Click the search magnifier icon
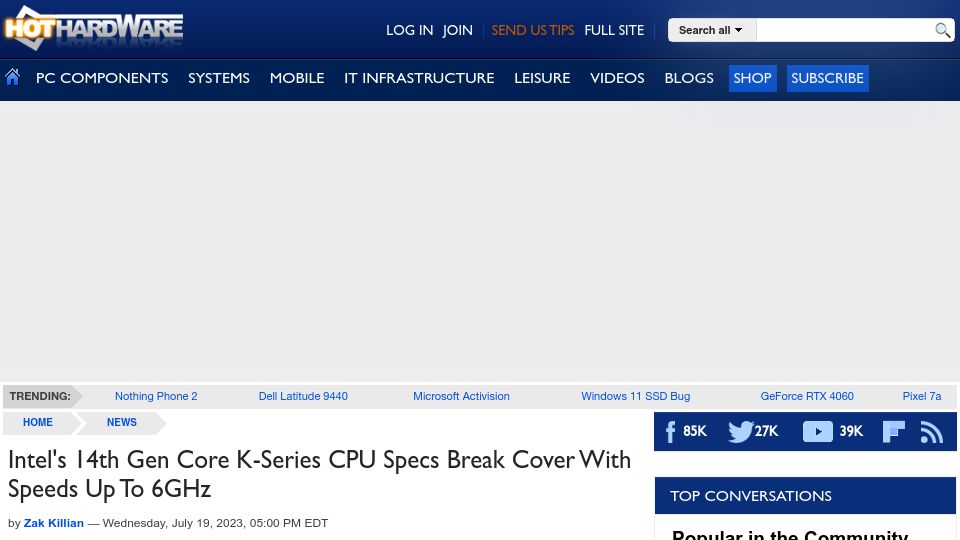 pos(942,30)
